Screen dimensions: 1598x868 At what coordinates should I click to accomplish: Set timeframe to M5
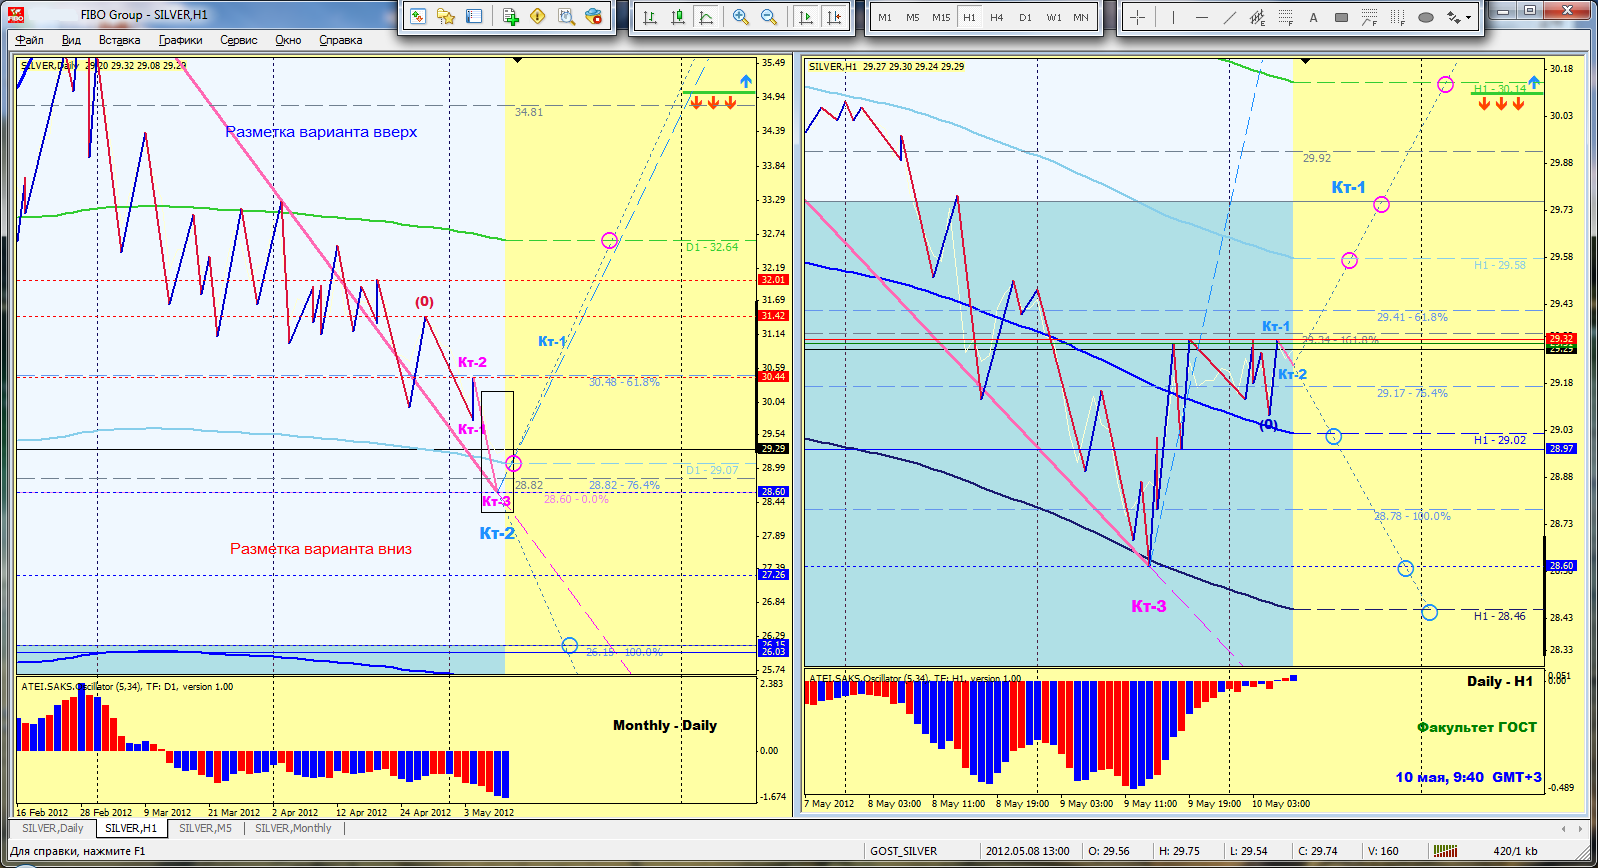tap(913, 17)
